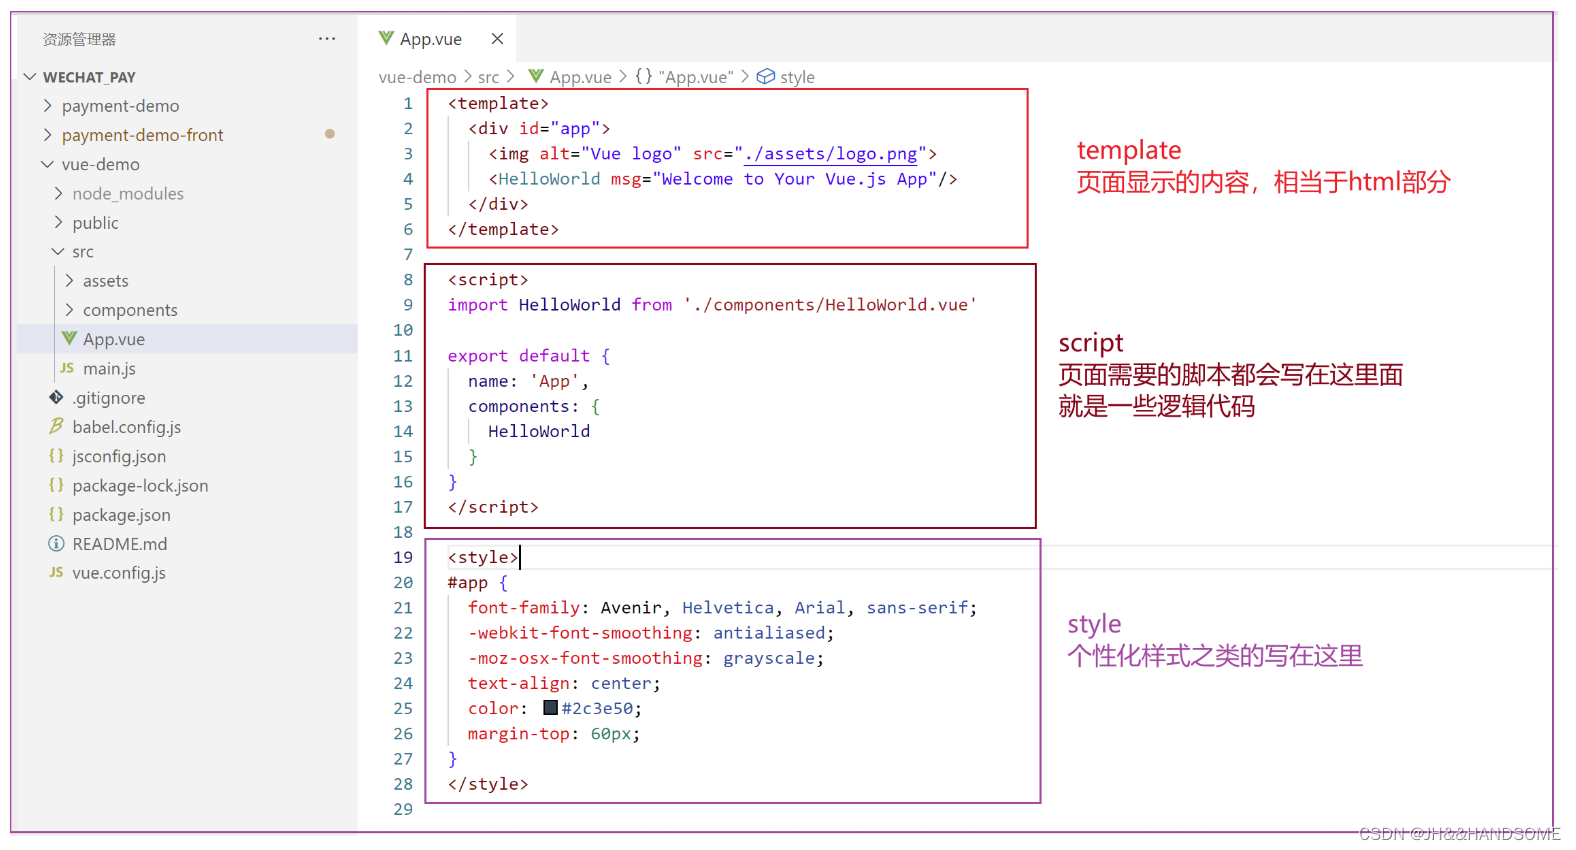Click the '<template>' opening tag on line 1
The height and width of the screenshot is (850, 1576).
pos(498,103)
